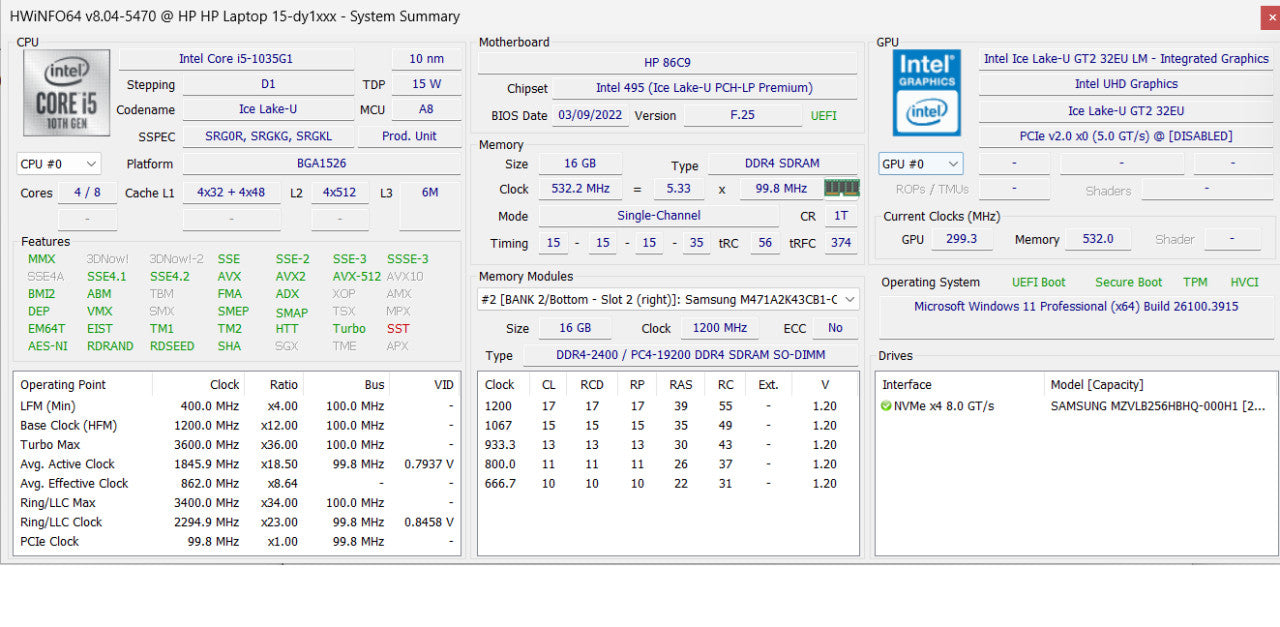This screenshot has width=1280, height=627.
Task: Click the AES-NI feature label
Action: click(x=48, y=346)
